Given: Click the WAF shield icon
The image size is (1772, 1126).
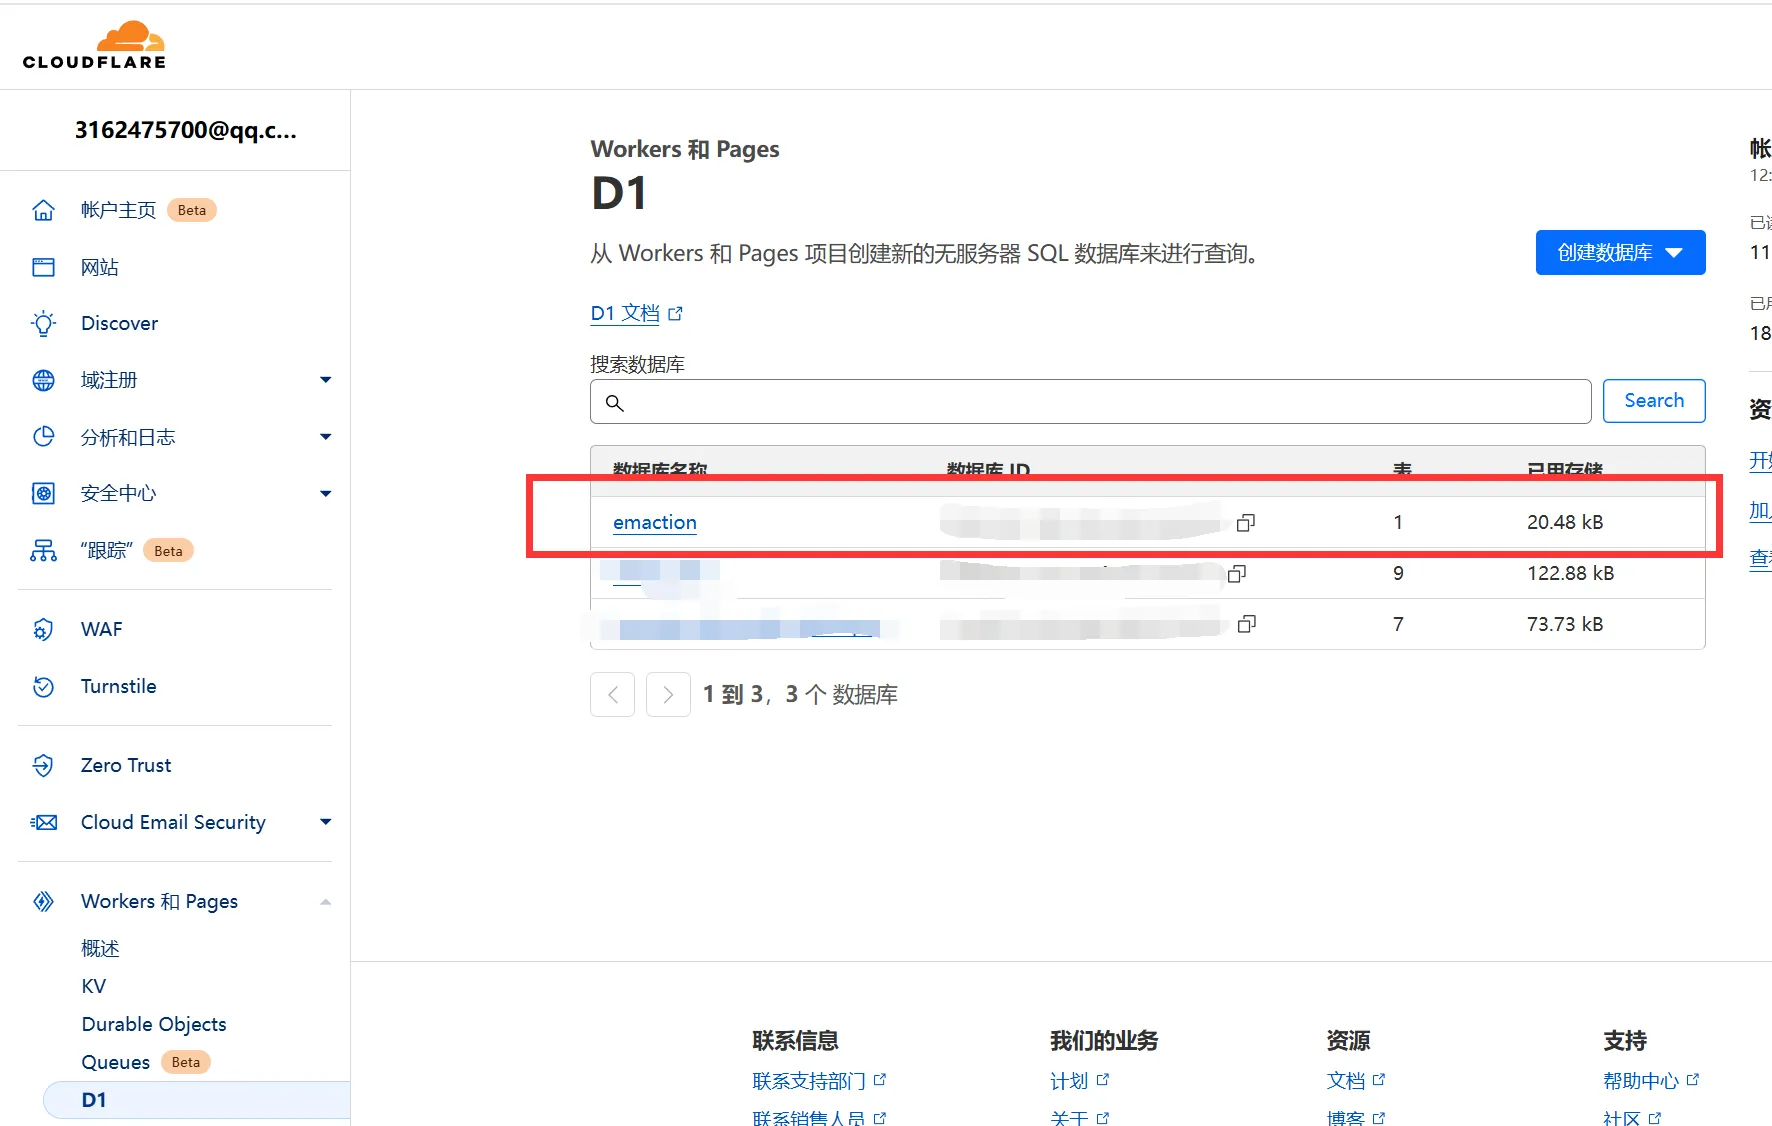Looking at the screenshot, I should [44, 629].
